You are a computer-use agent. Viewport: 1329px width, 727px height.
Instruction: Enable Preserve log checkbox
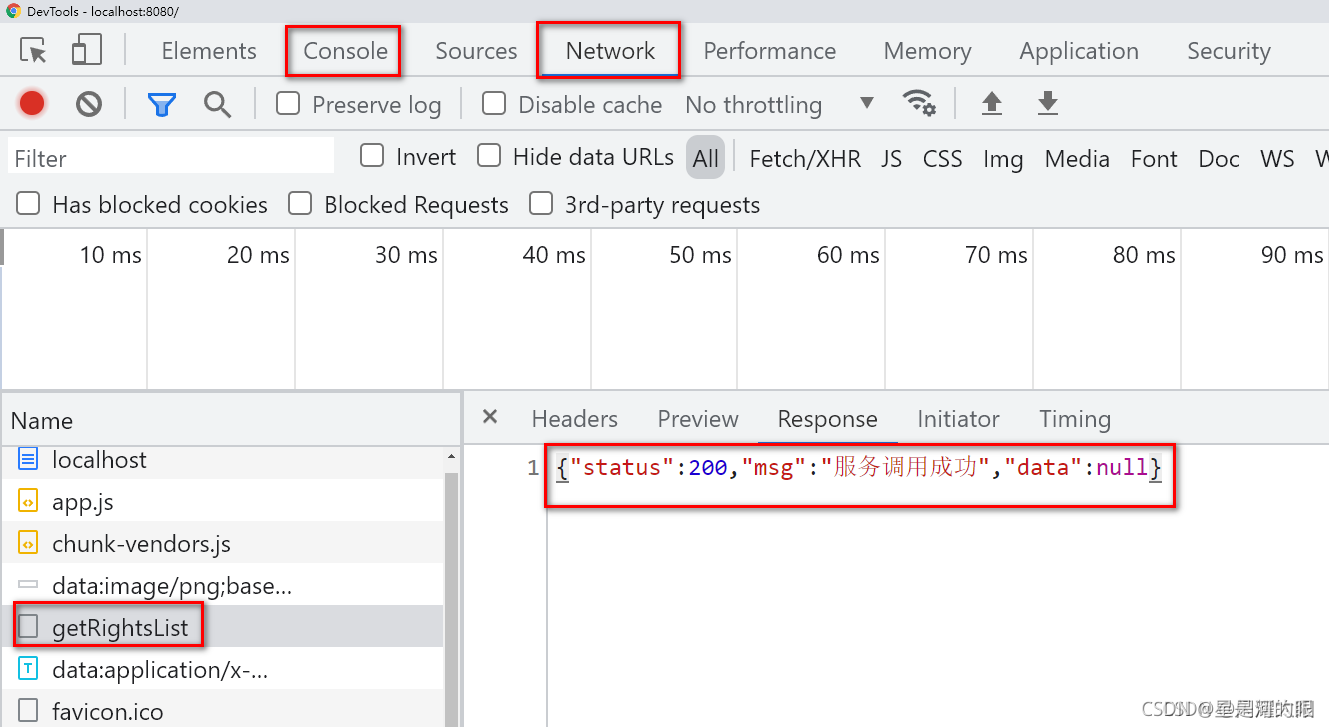[x=288, y=103]
